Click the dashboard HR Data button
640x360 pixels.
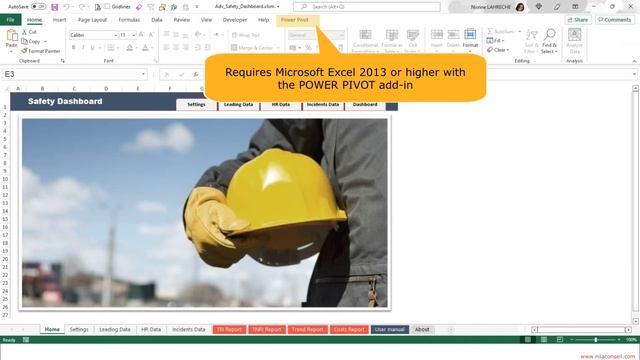(x=281, y=104)
